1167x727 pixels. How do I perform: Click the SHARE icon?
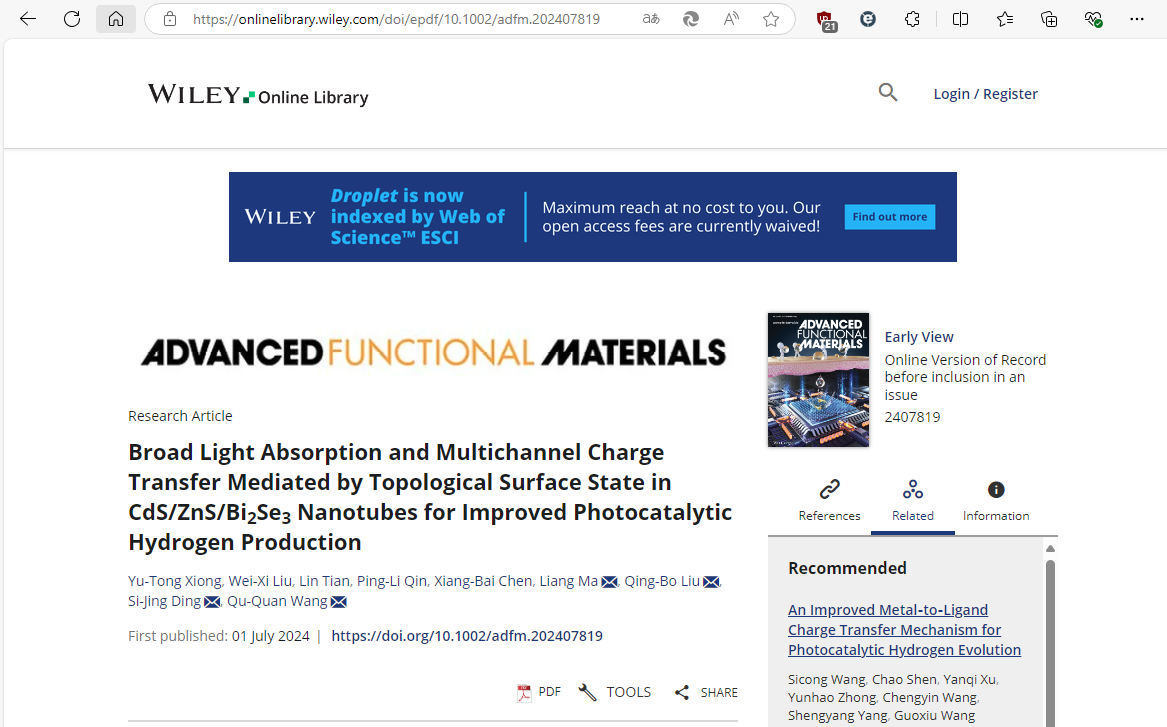(x=682, y=692)
